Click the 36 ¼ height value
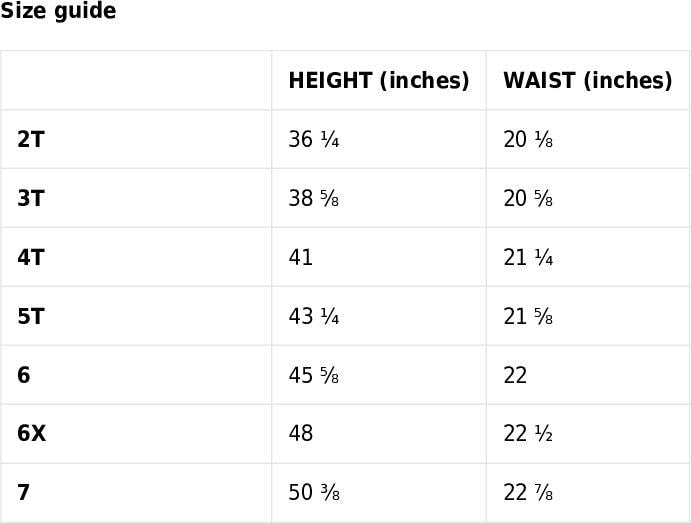 point(314,140)
